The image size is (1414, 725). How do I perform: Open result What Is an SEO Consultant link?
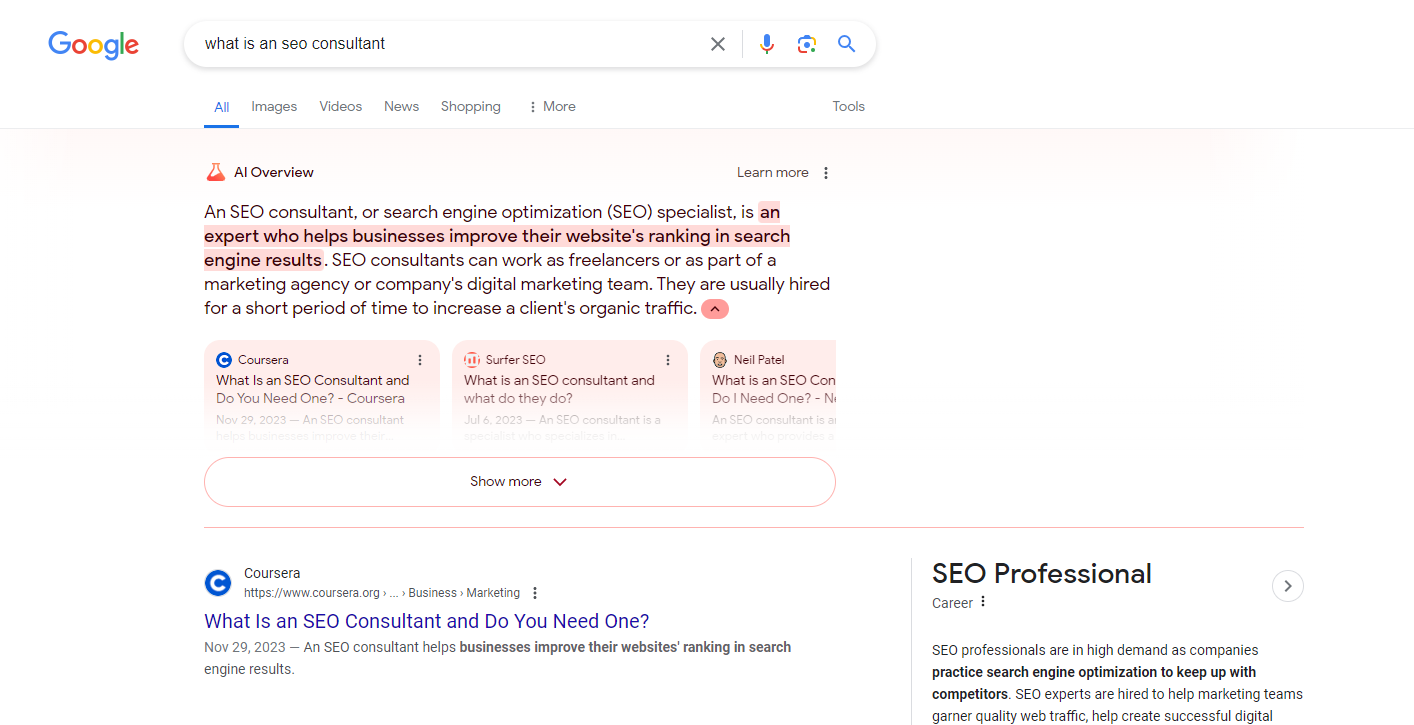click(x=427, y=621)
